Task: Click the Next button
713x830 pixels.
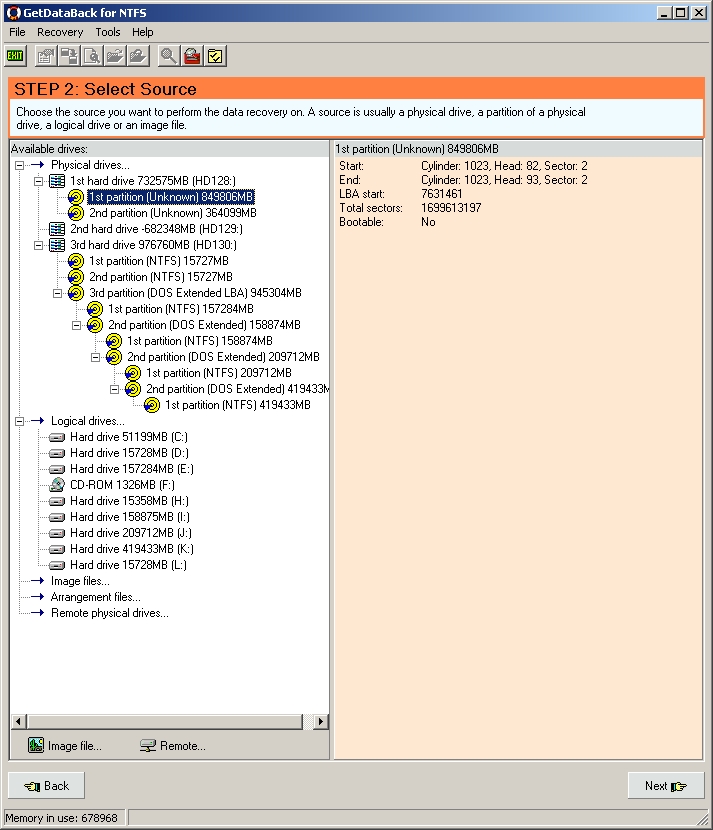Action: coord(666,786)
